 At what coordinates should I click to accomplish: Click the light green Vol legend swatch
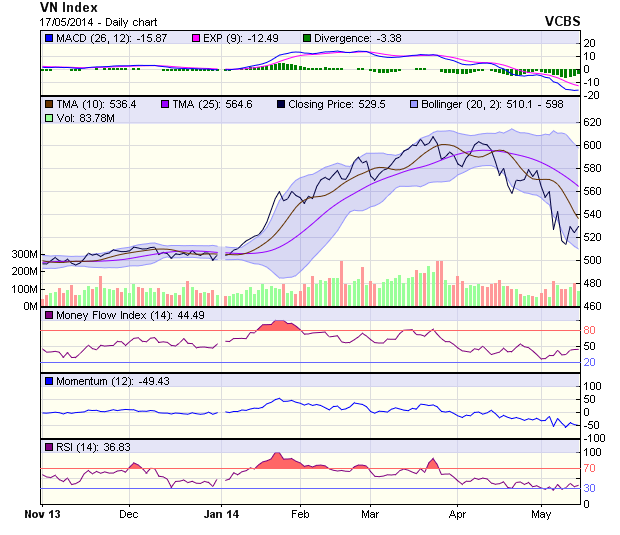(49, 118)
